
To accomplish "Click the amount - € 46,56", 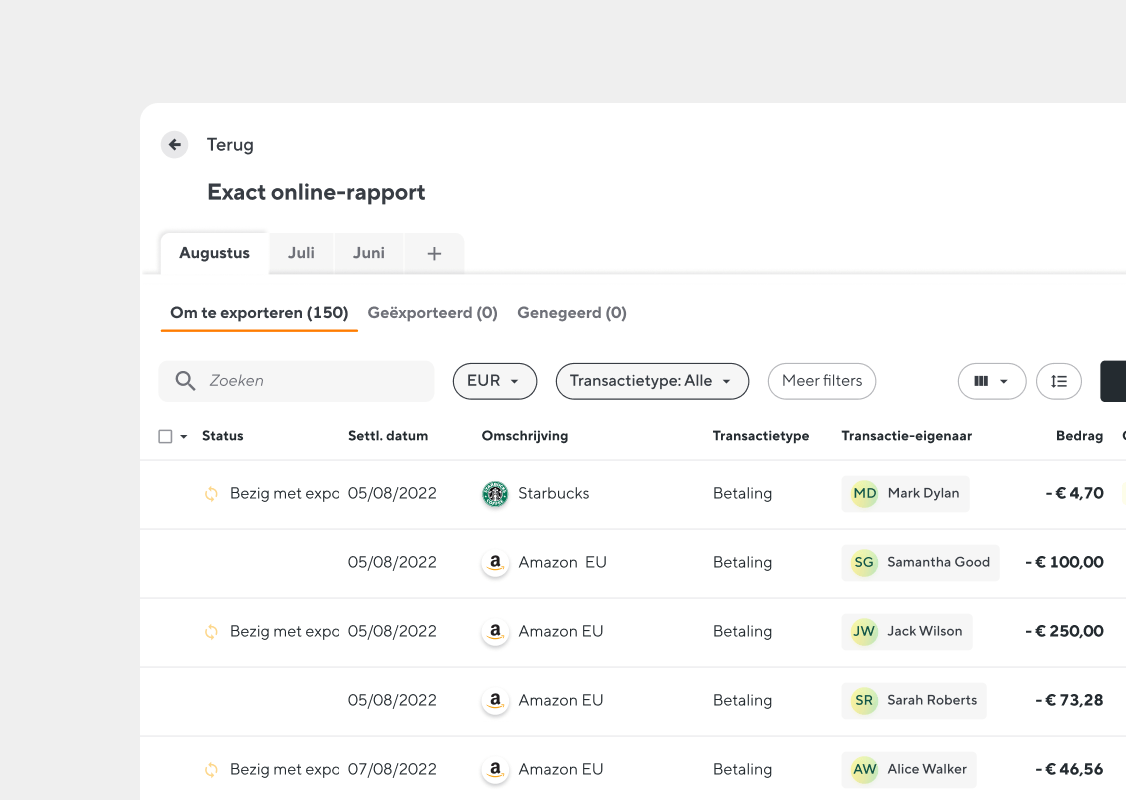I will point(1069,769).
